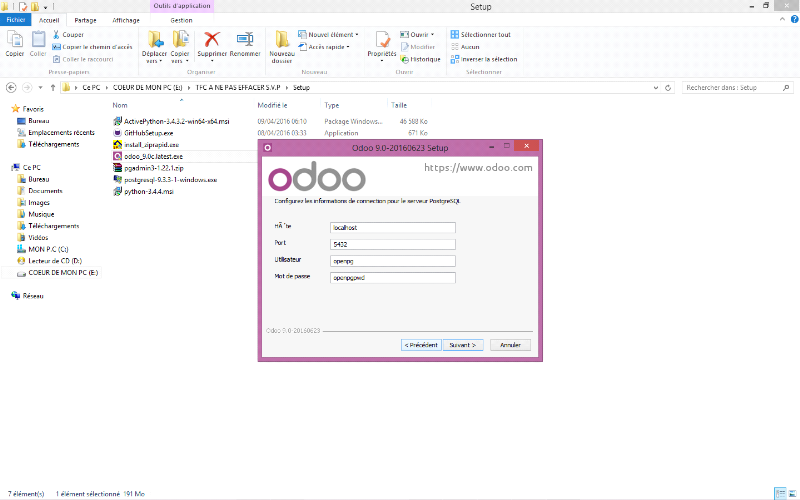Click the Suivant > button
800x500 pixels.
[x=464, y=345]
